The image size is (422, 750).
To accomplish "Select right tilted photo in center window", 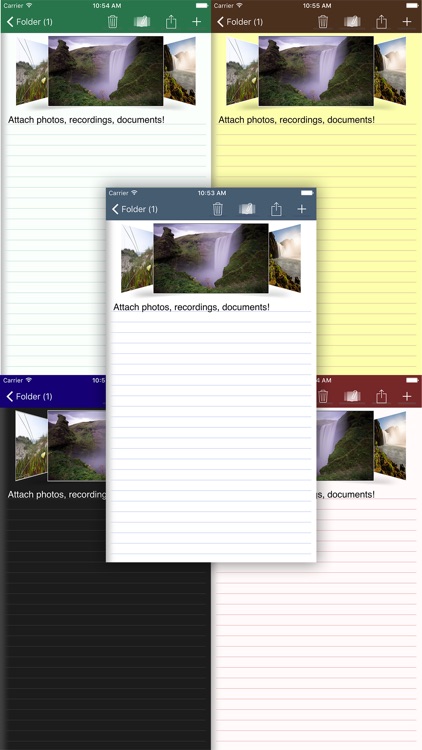I will tap(285, 259).
